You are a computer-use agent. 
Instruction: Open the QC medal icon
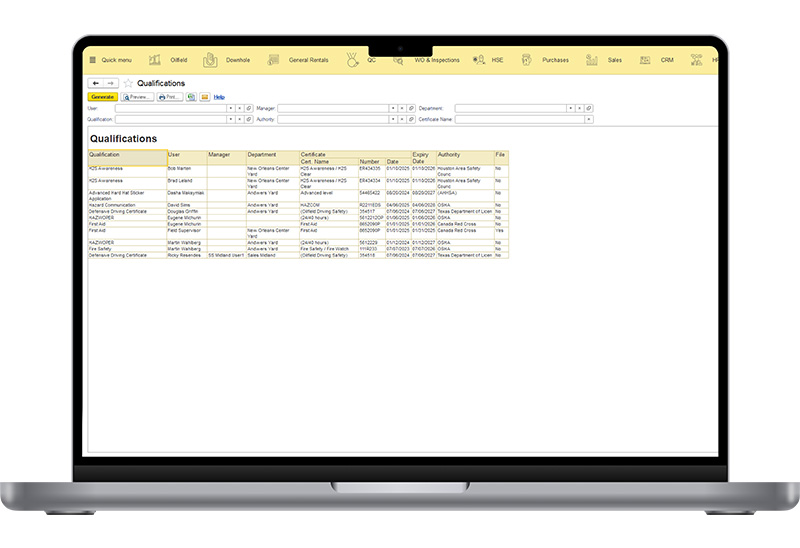[352, 60]
